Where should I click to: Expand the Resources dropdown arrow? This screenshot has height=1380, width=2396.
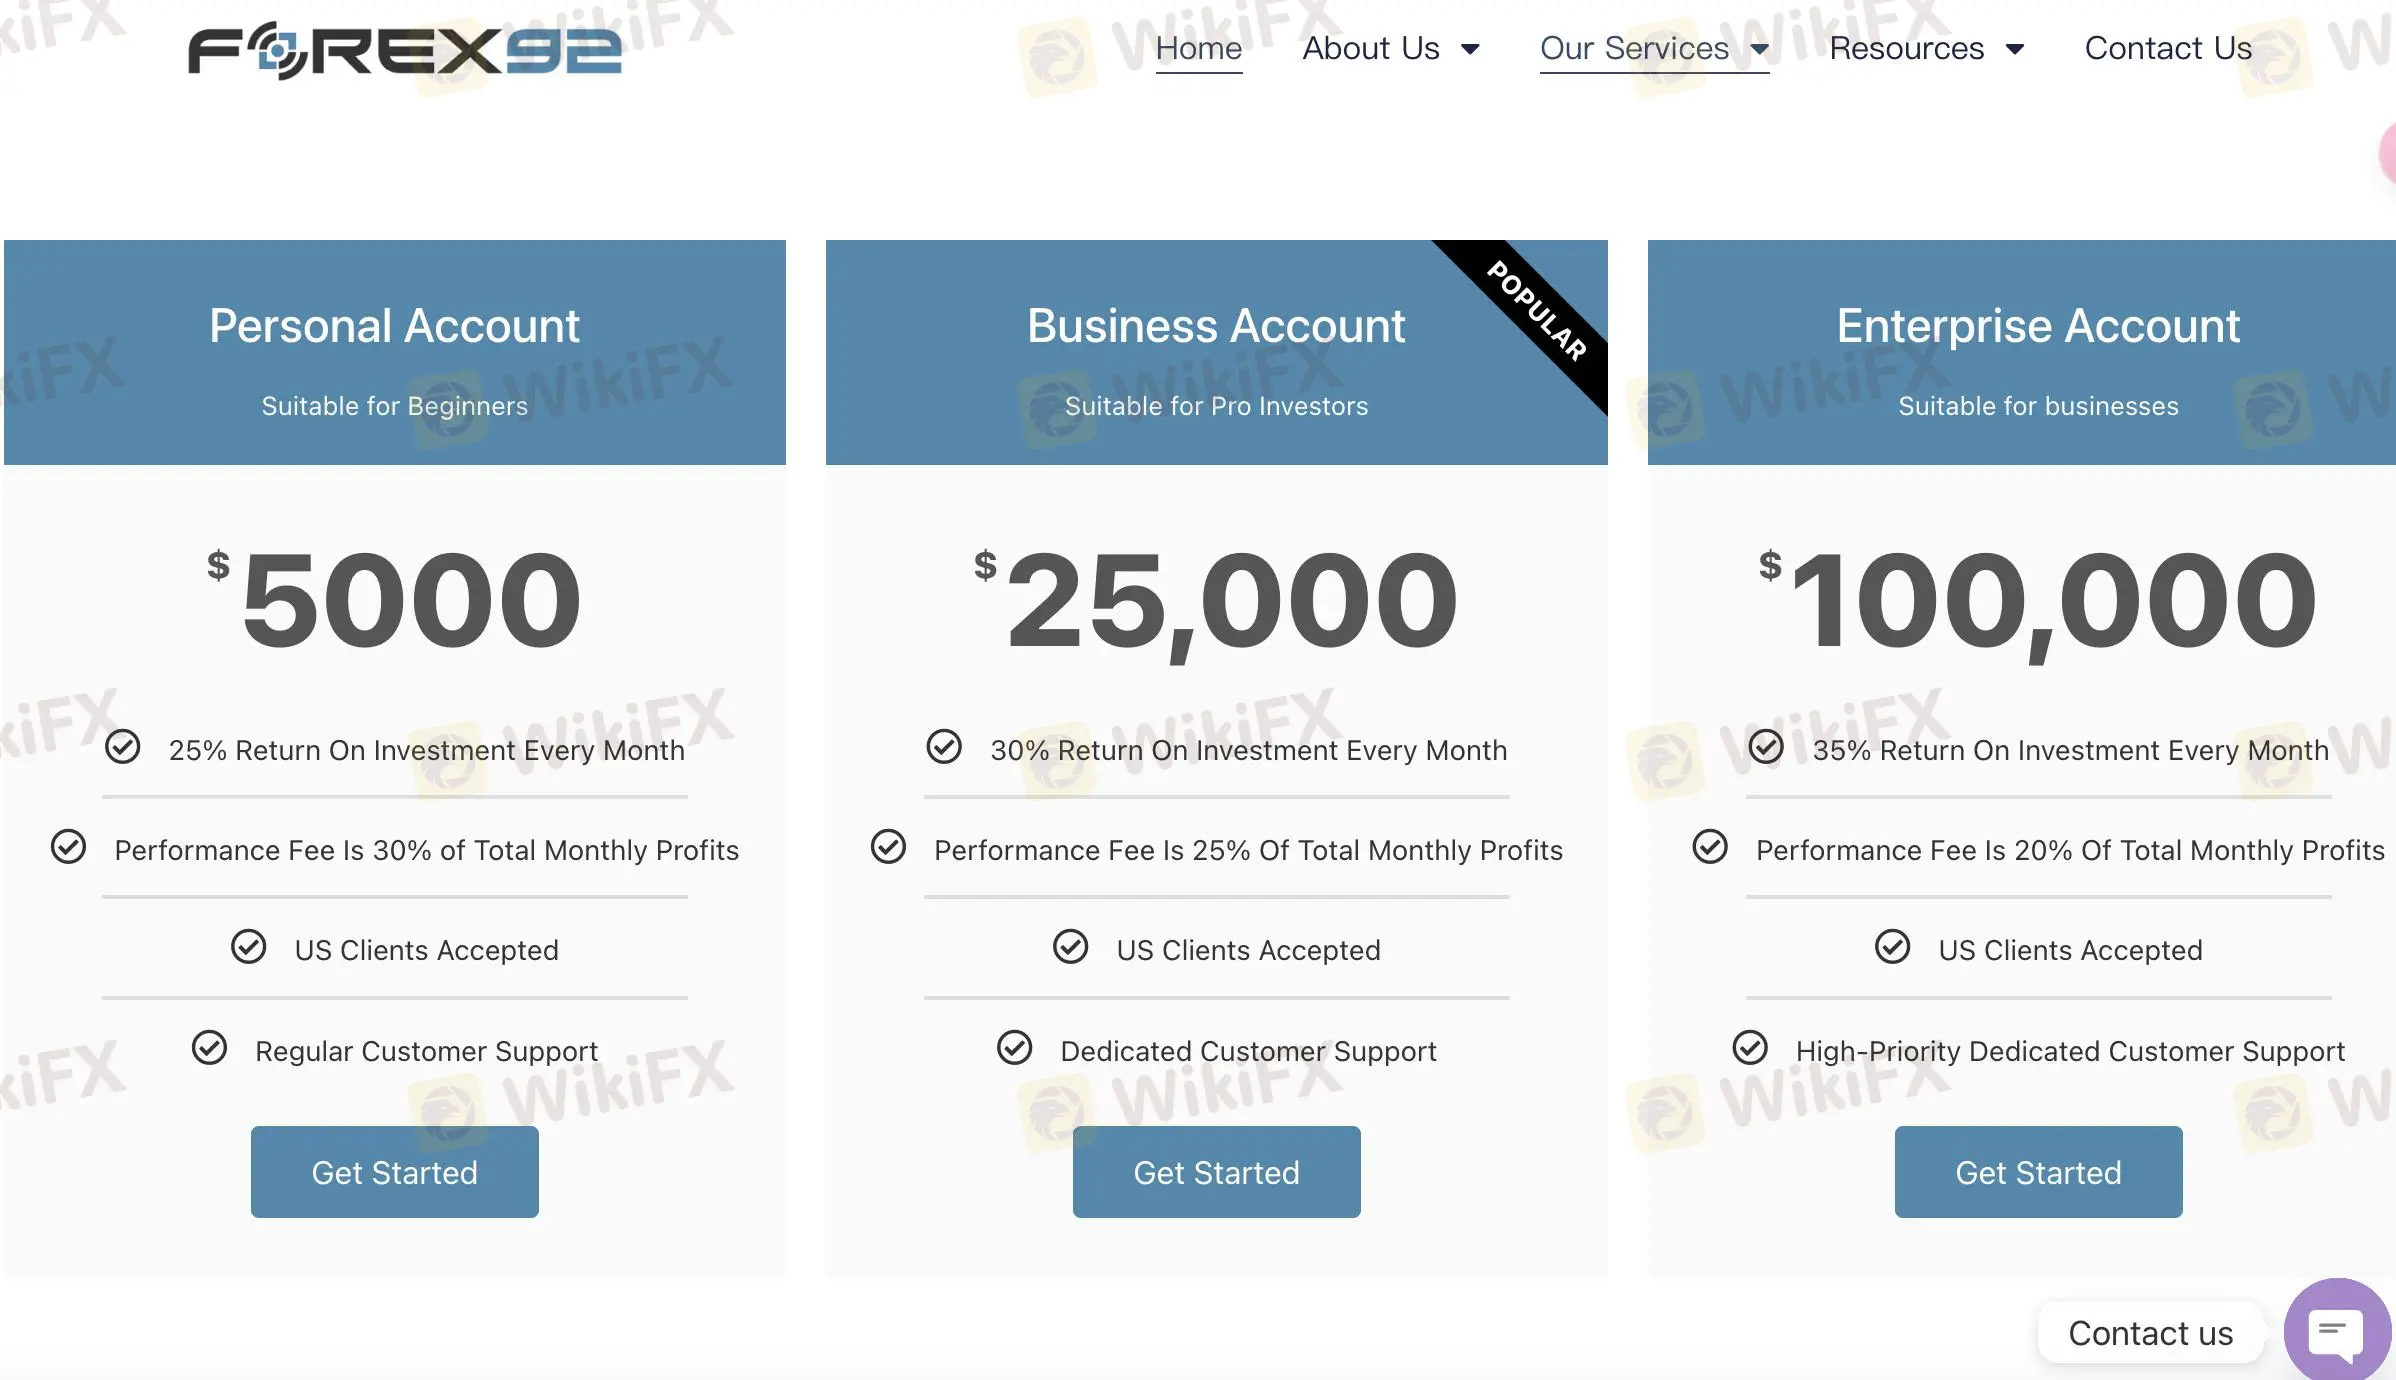[2015, 49]
